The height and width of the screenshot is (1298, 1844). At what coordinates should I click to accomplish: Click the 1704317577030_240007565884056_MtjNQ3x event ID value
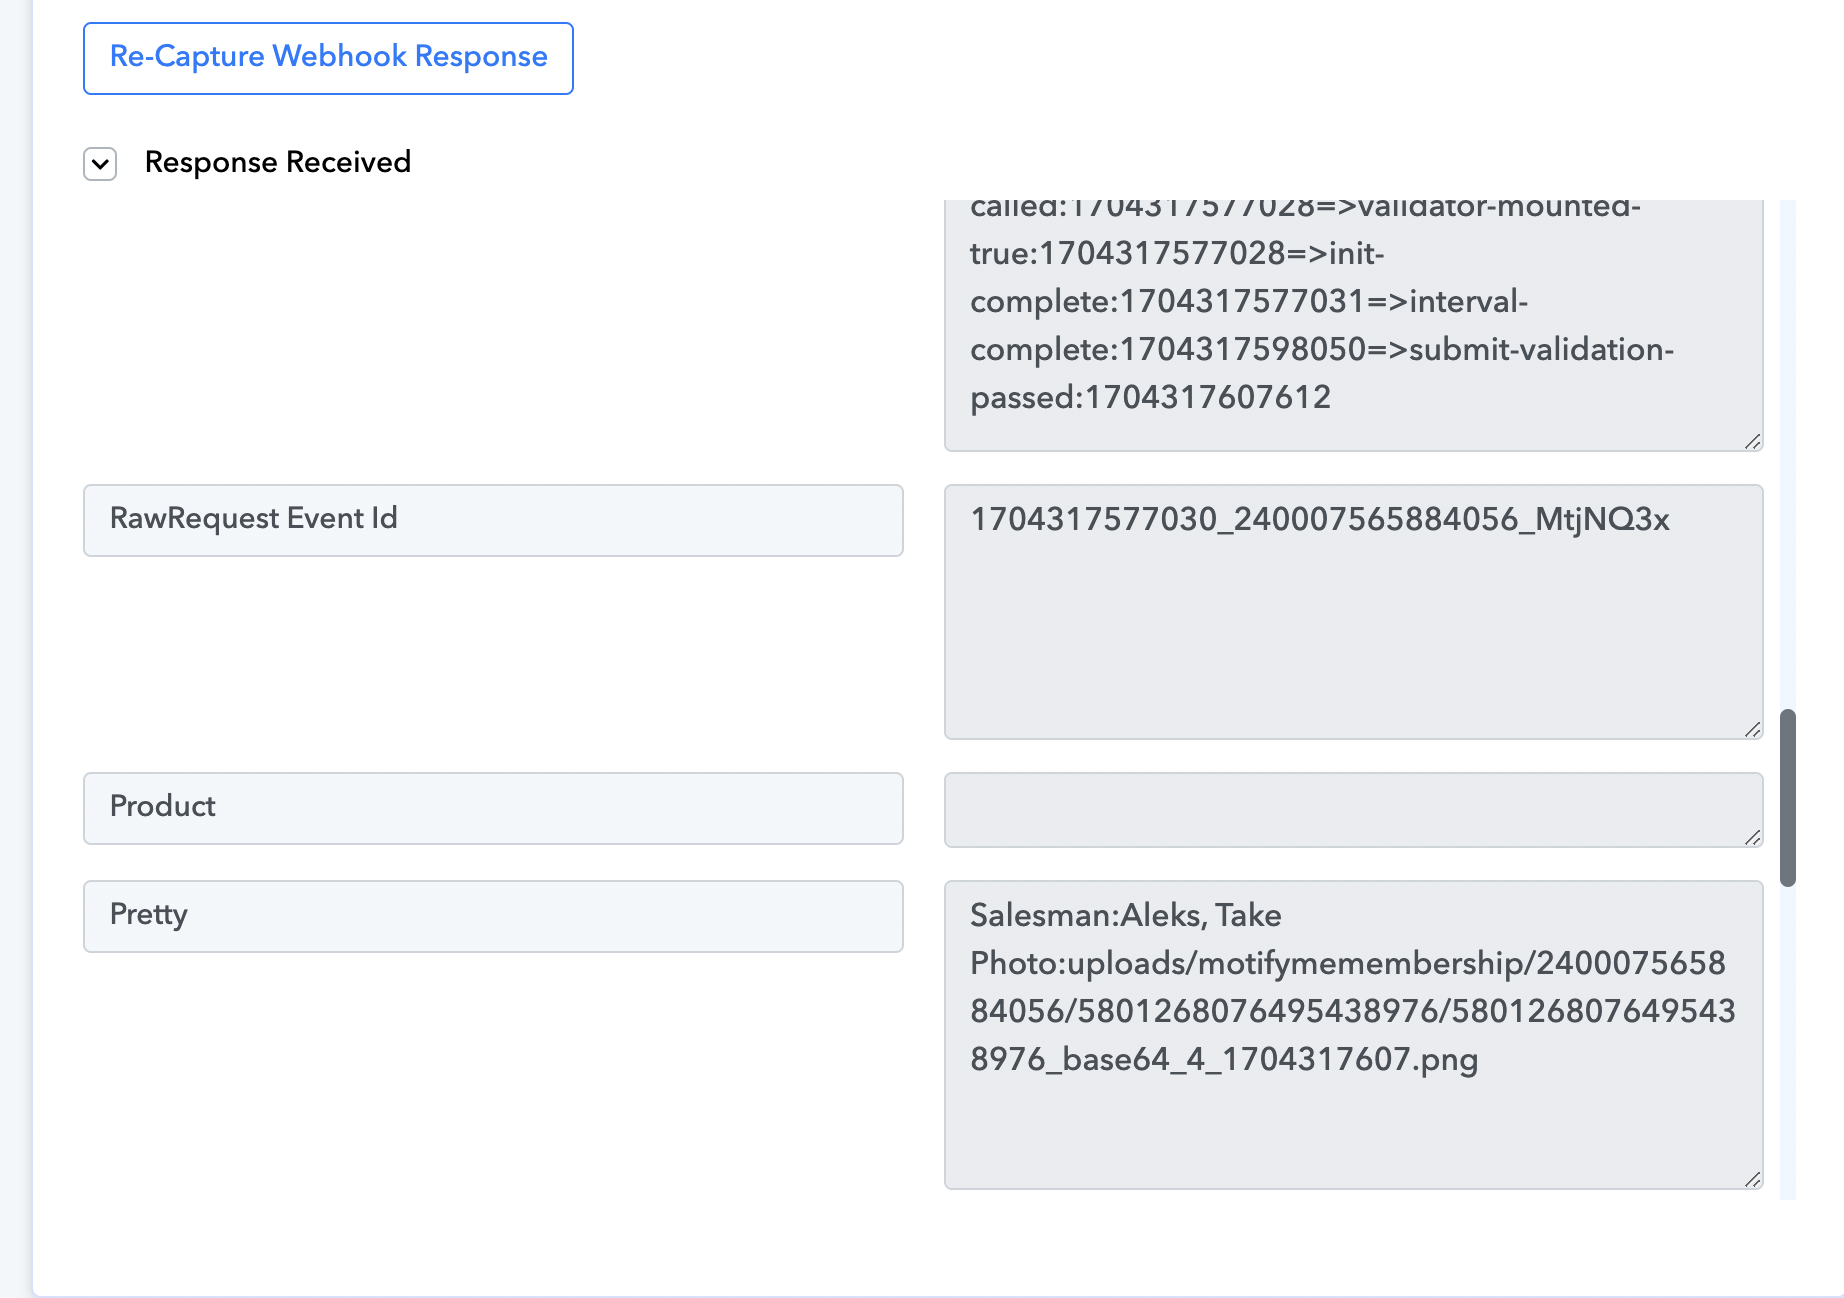pos(1320,519)
